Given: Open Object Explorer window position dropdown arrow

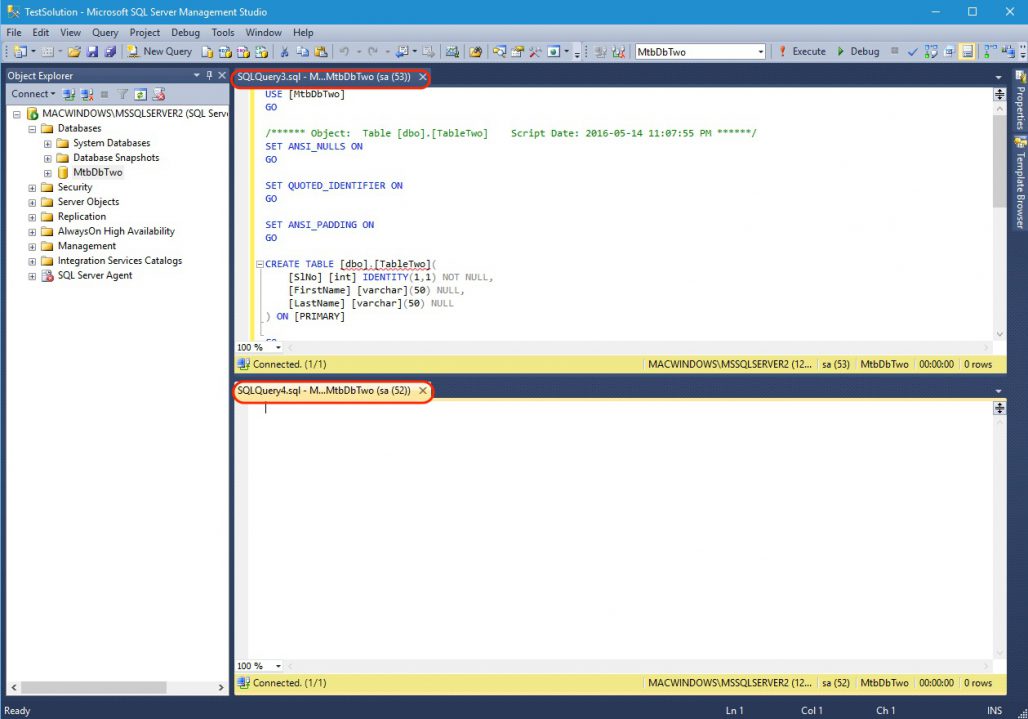Looking at the screenshot, I should tap(196, 75).
